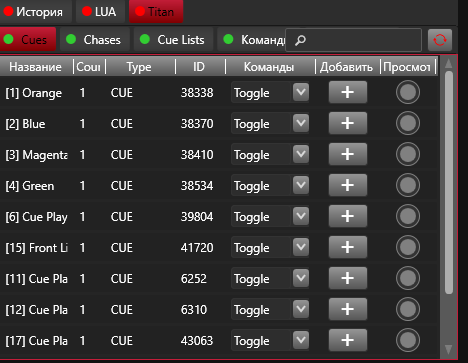Image resolution: width=468 pixels, height=363 pixels.
Task: Click the ID value 38338
Action: pos(197,93)
